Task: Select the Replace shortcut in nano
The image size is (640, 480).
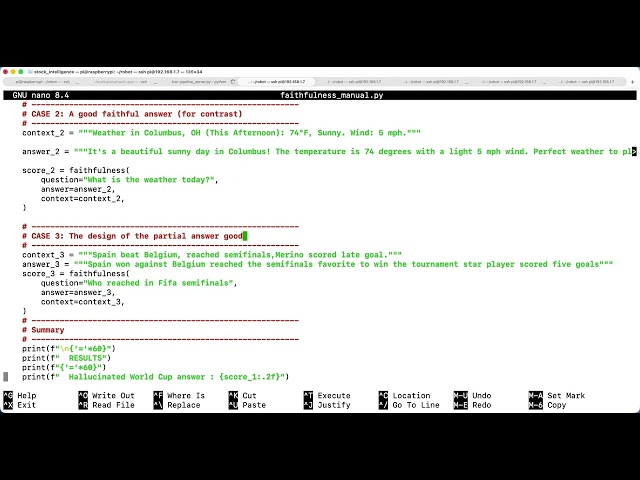Action: [x=177, y=405]
